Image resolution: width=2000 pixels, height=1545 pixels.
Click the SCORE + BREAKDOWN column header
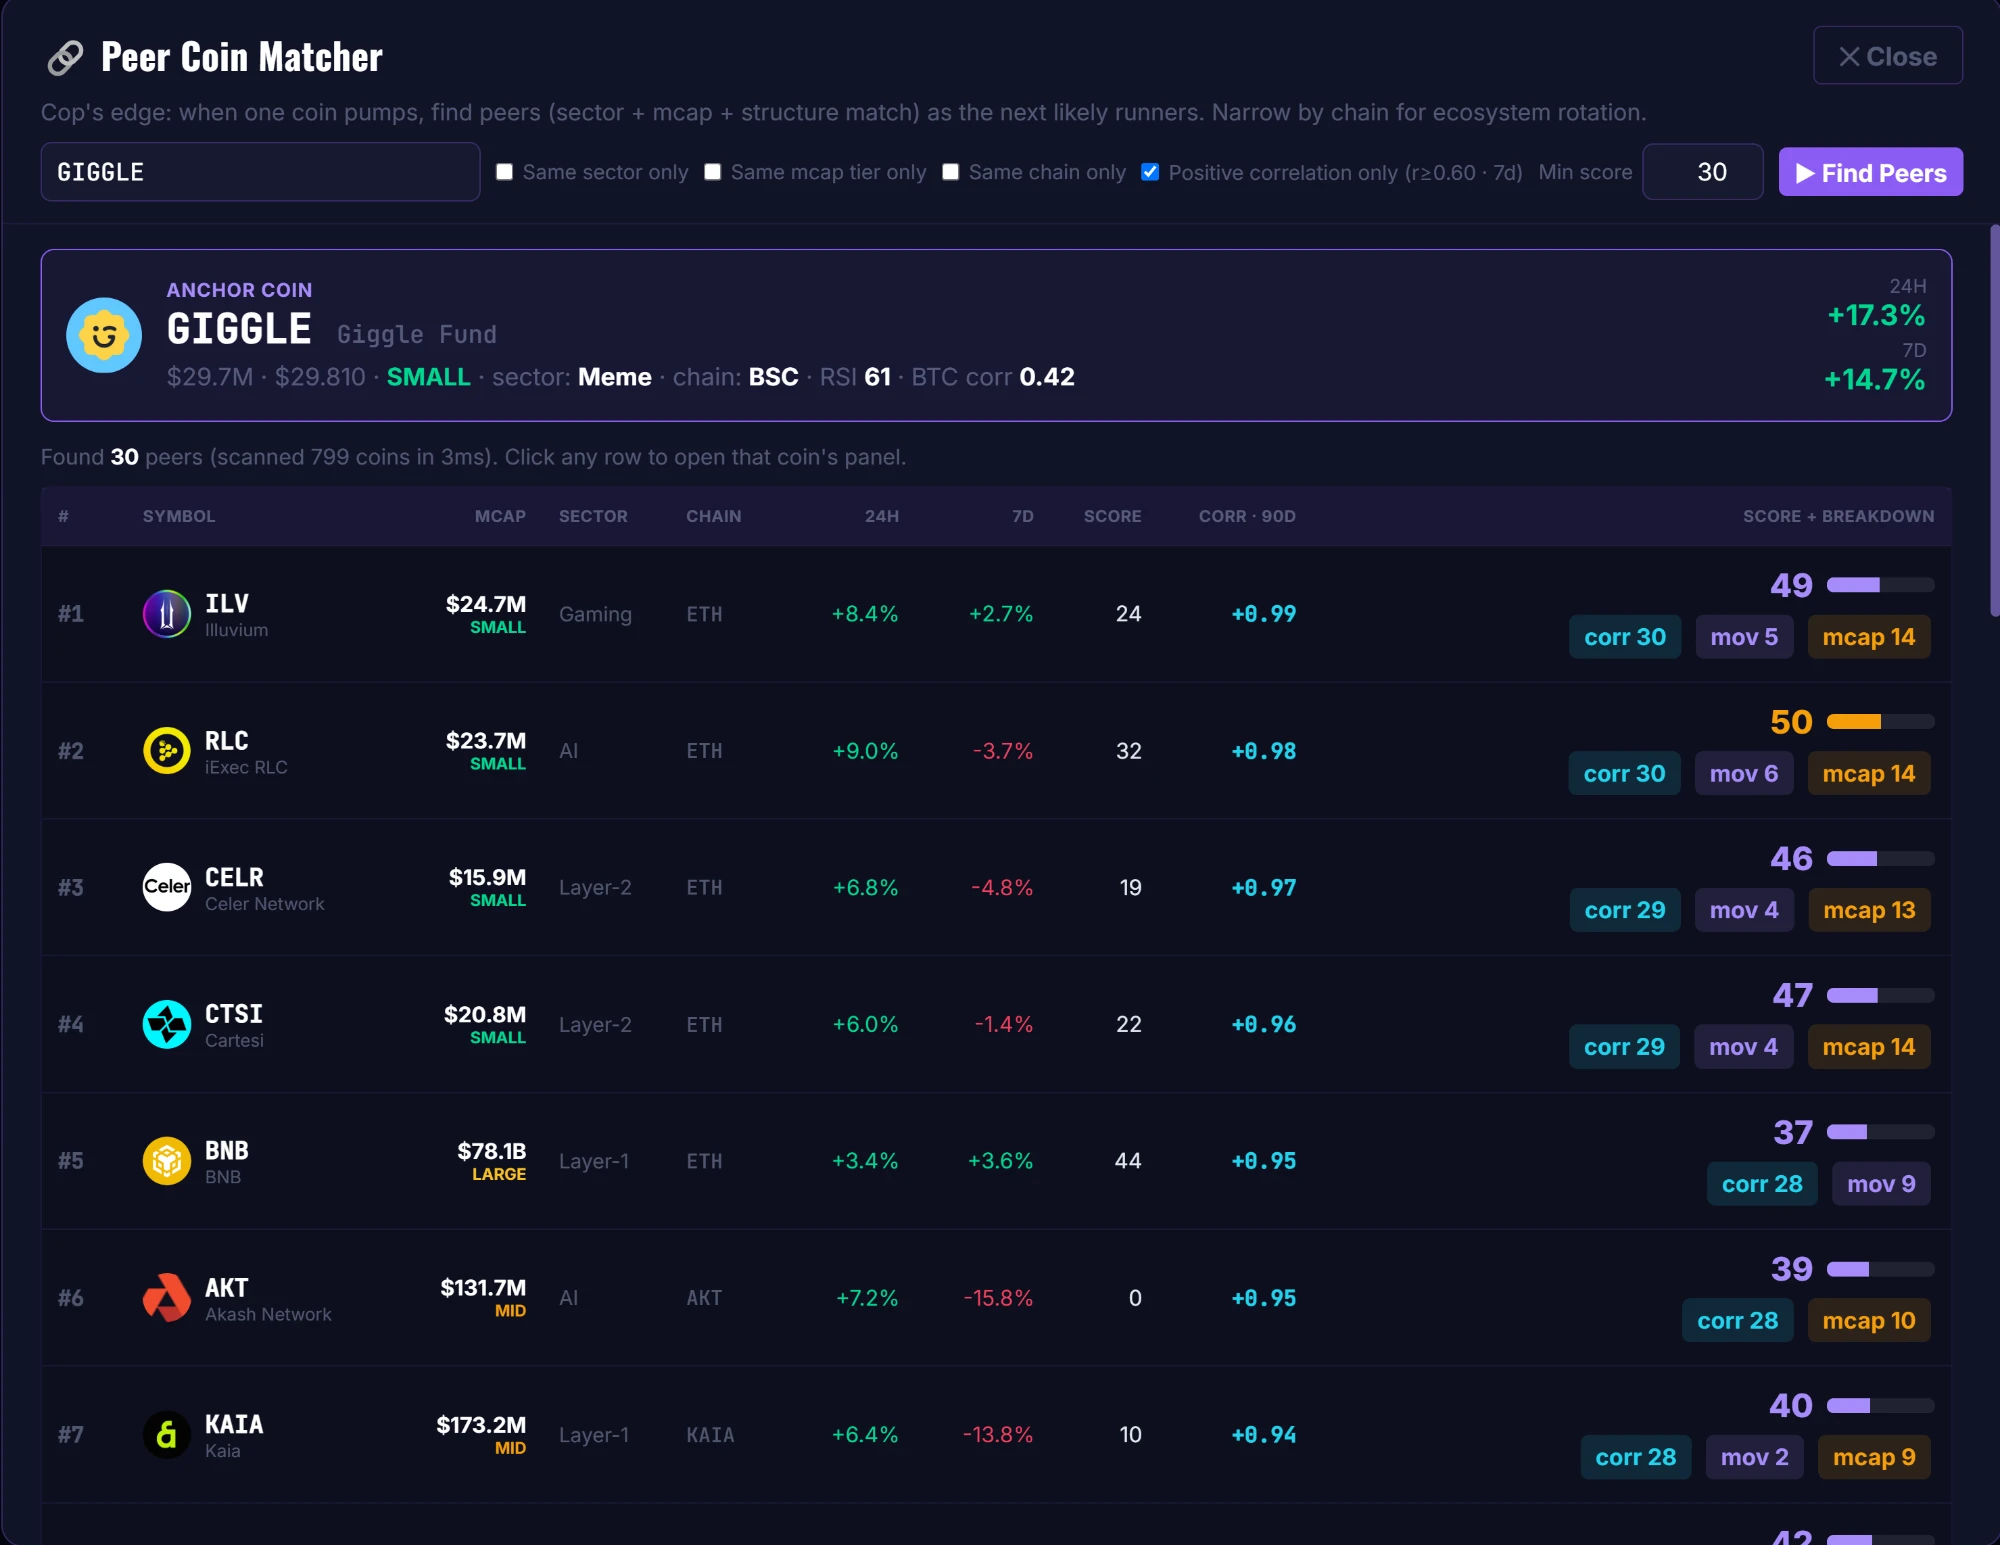[x=1838, y=516]
